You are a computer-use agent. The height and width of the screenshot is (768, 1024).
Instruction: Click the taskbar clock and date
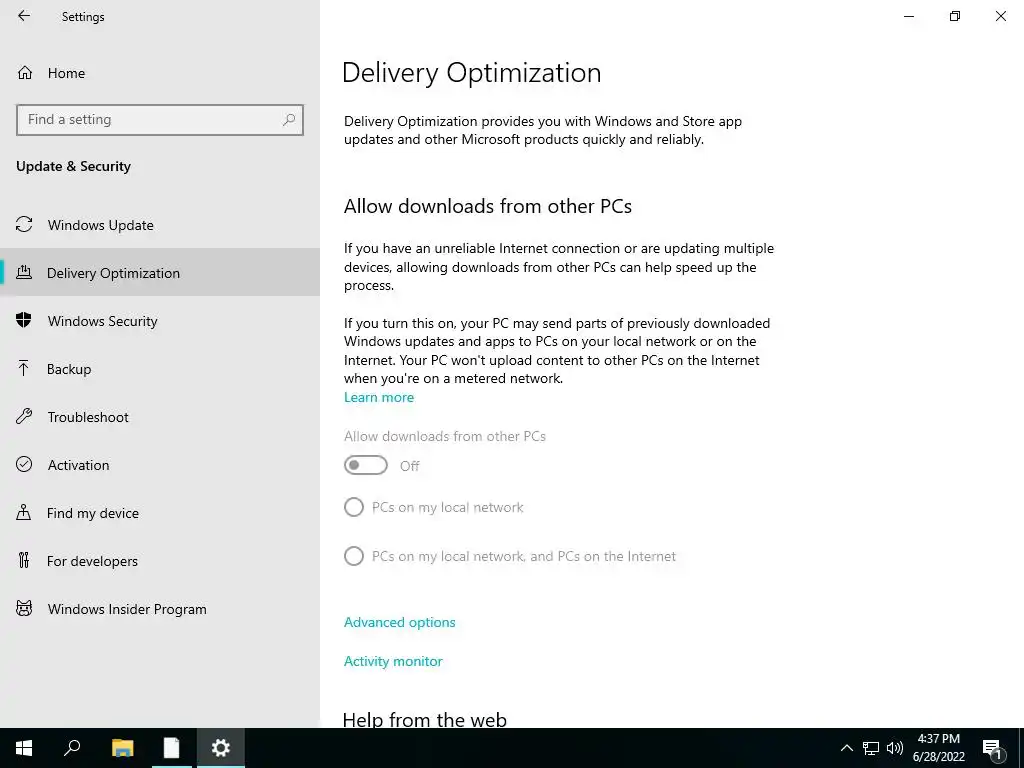pyautogui.click(x=938, y=748)
